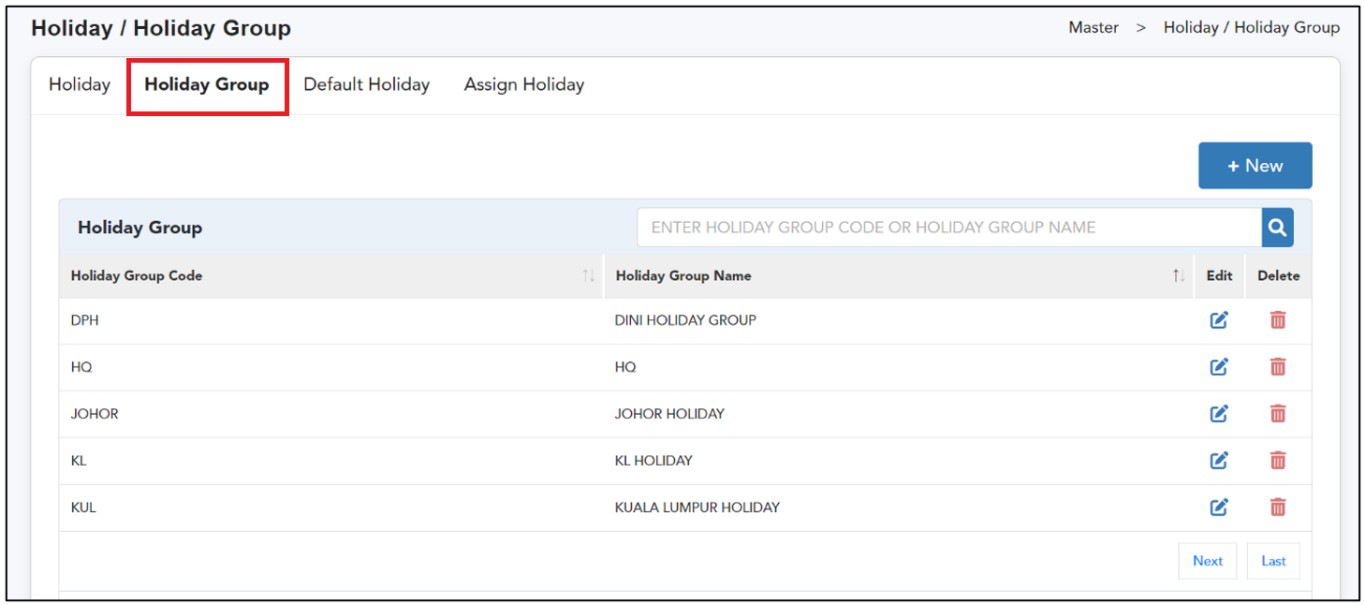Edit the HQ holiday group
This screenshot has height=605, width=1365.
pos(1218,367)
